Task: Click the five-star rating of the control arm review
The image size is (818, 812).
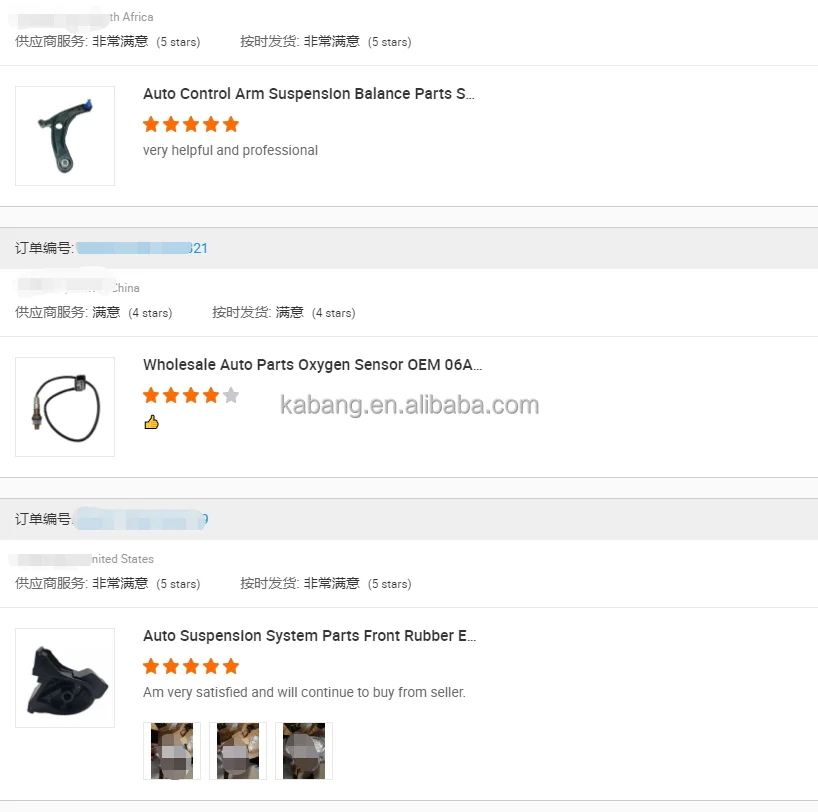Action: (191, 124)
